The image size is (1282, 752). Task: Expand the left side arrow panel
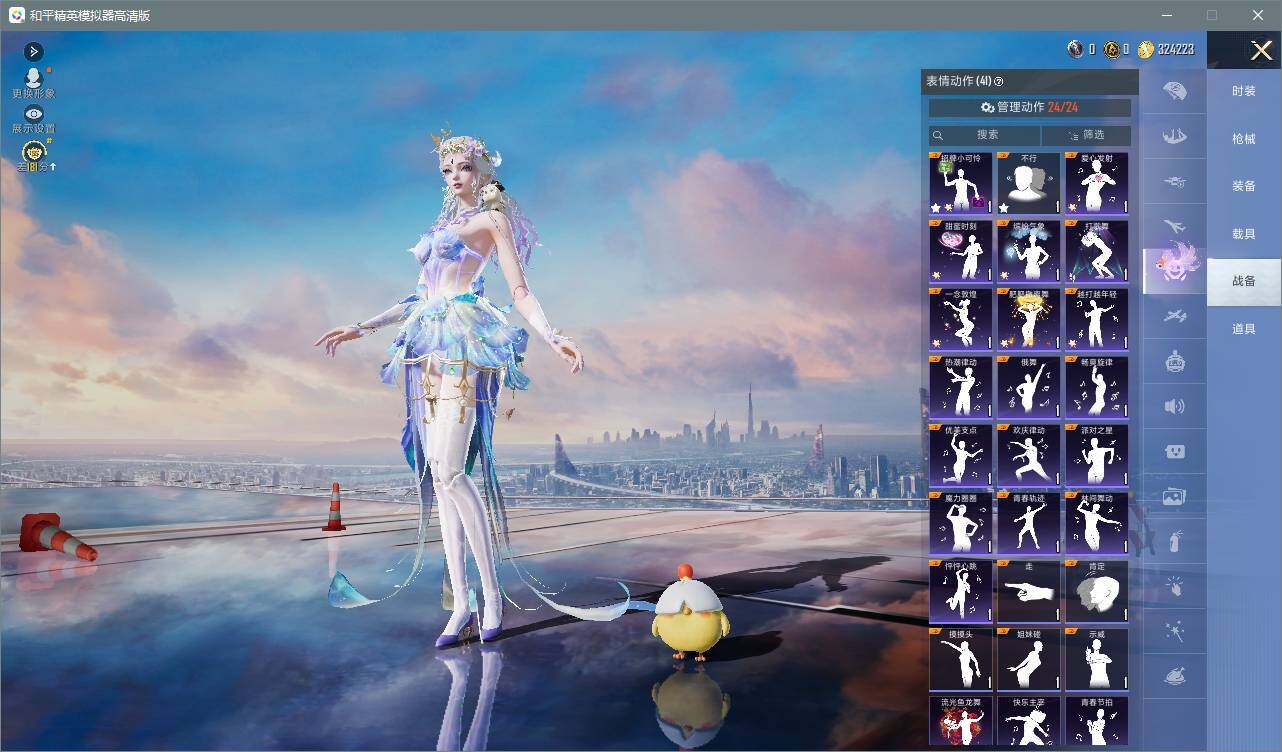34,51
